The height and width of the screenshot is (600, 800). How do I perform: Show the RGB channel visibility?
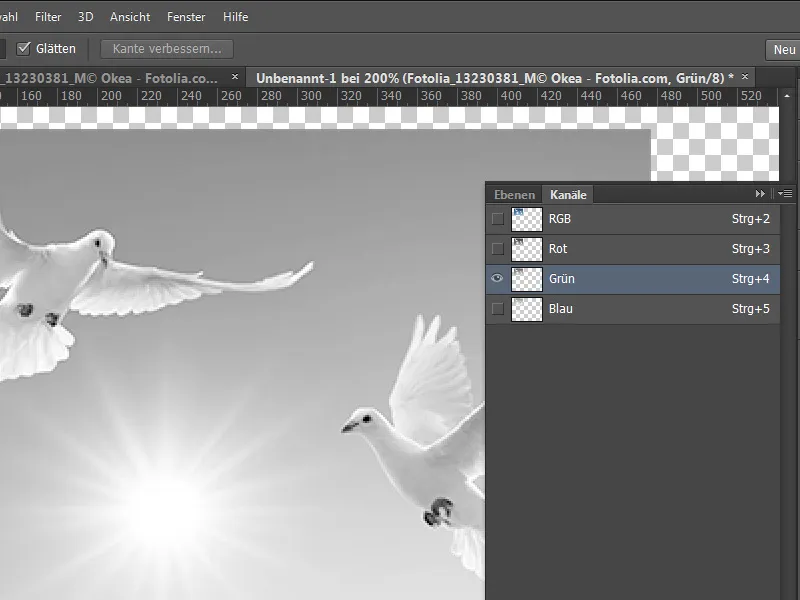tap(497, 219)
